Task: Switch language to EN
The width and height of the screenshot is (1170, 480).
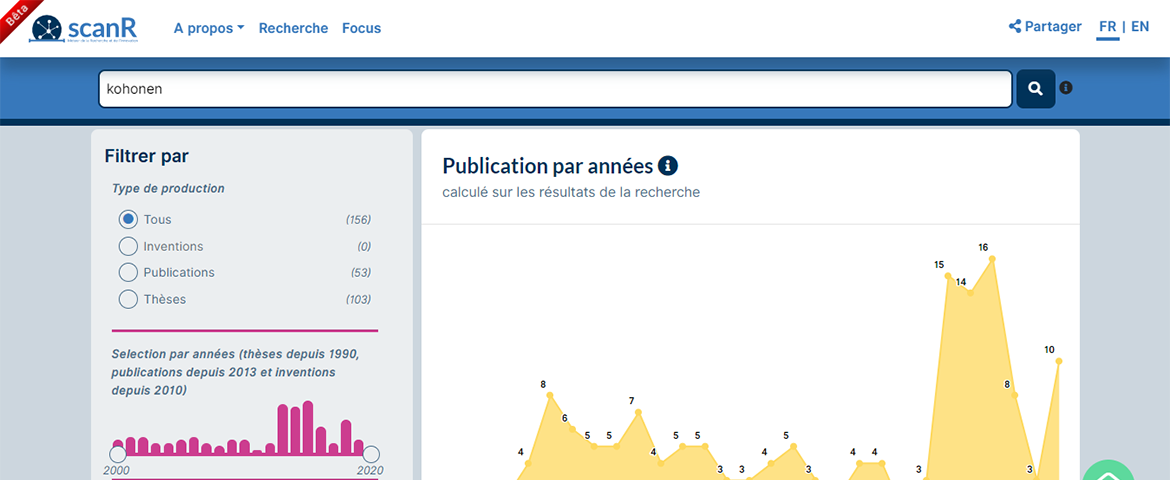Action: (x=1140, y=27)
